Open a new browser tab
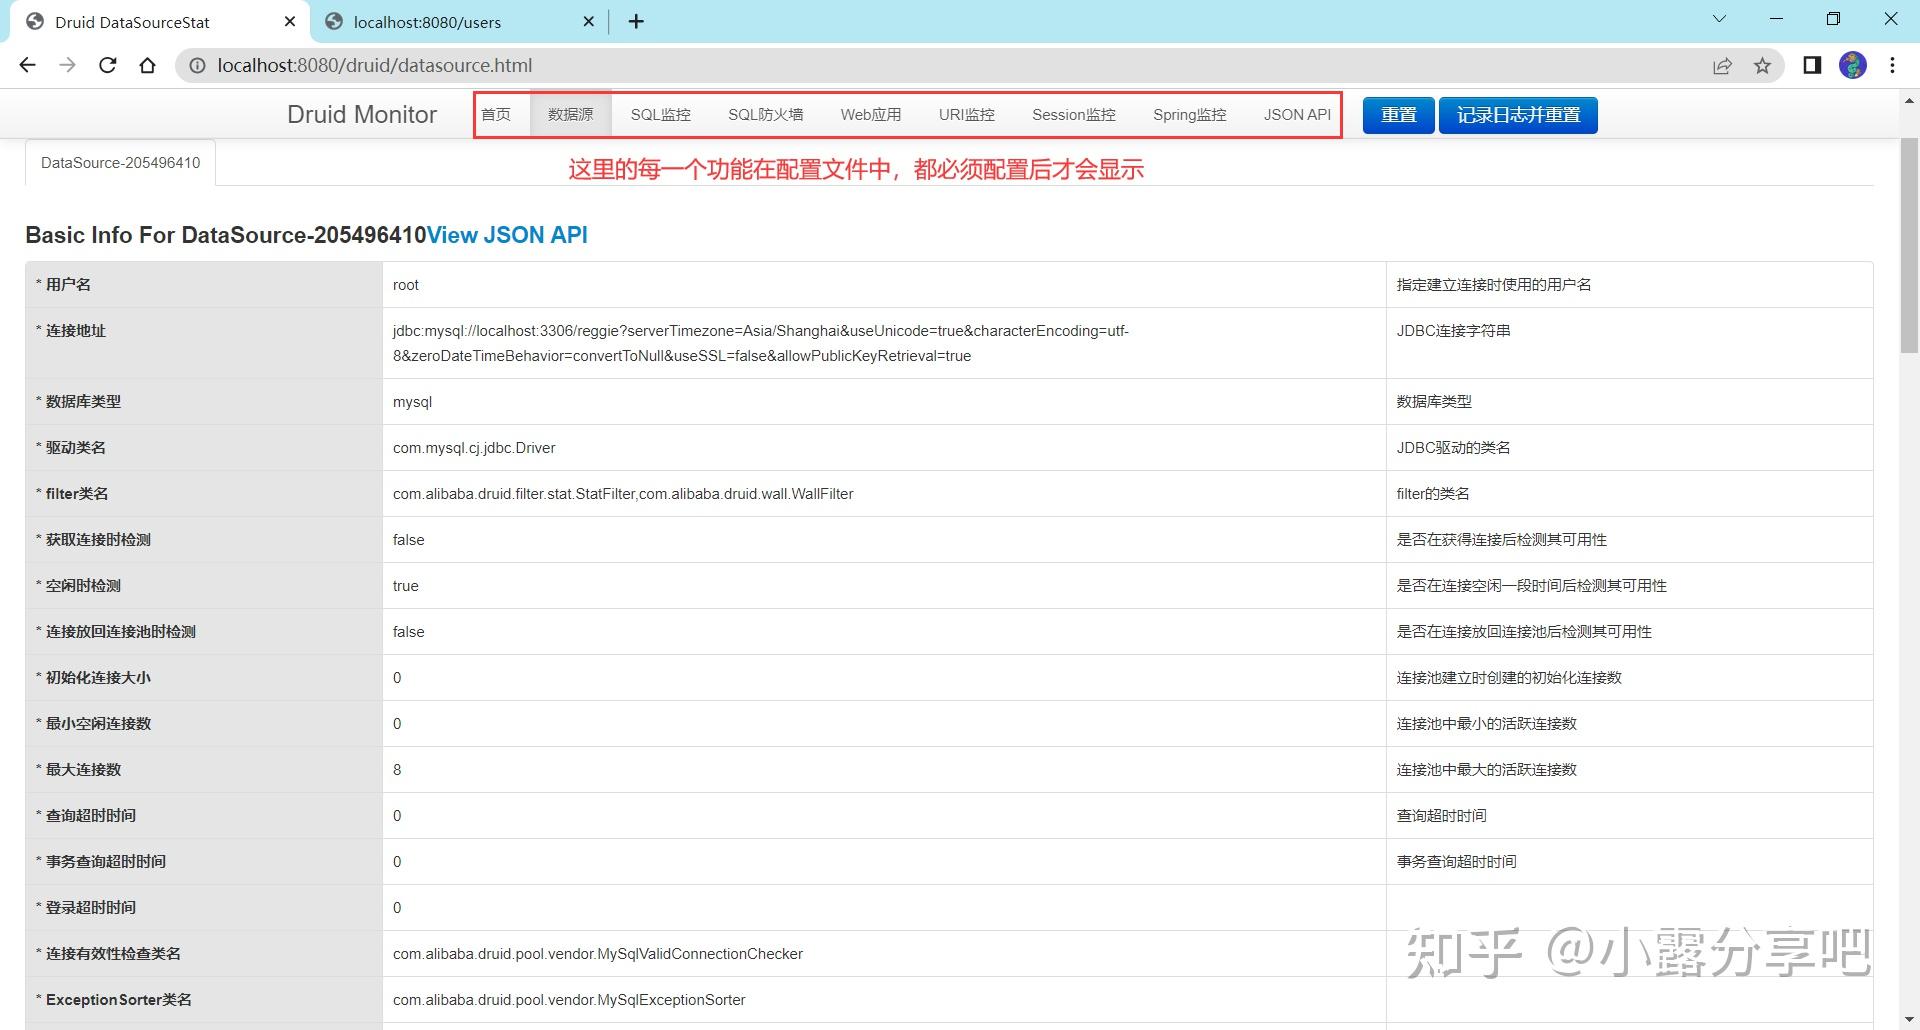The image size is (1920, 1030). point(637,21)
